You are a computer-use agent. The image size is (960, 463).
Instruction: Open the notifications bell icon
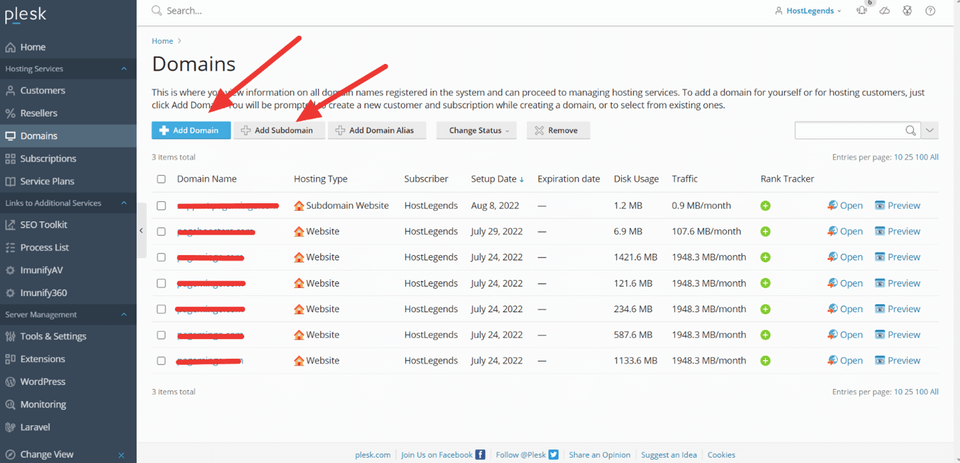862,10
